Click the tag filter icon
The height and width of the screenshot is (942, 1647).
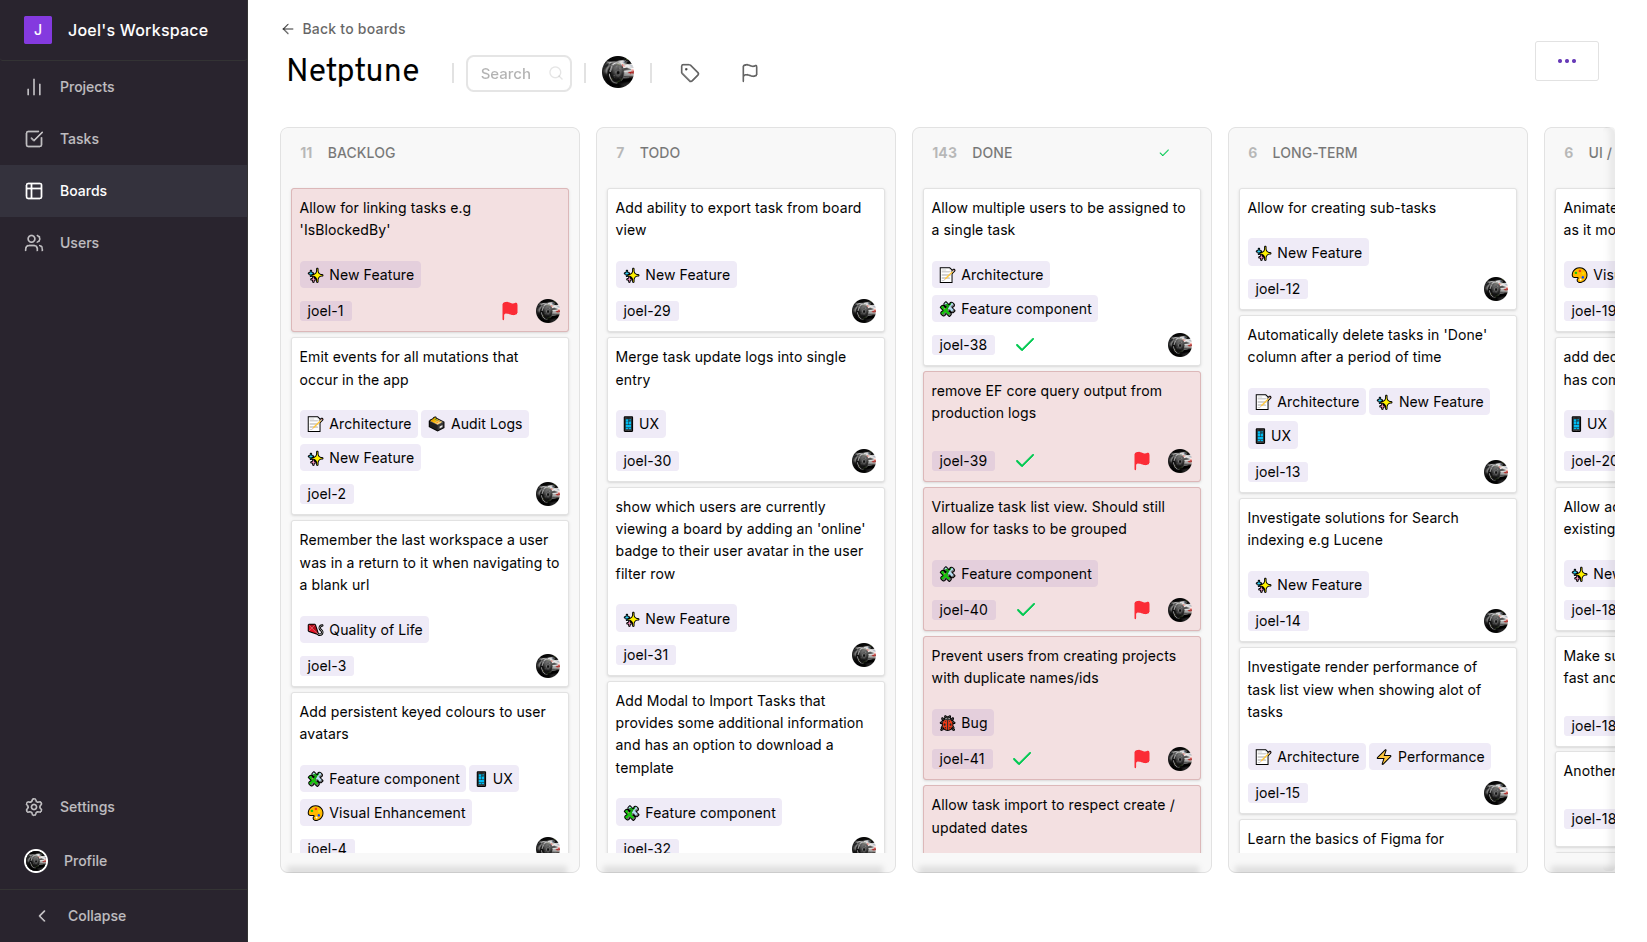(x=690, y=73)
